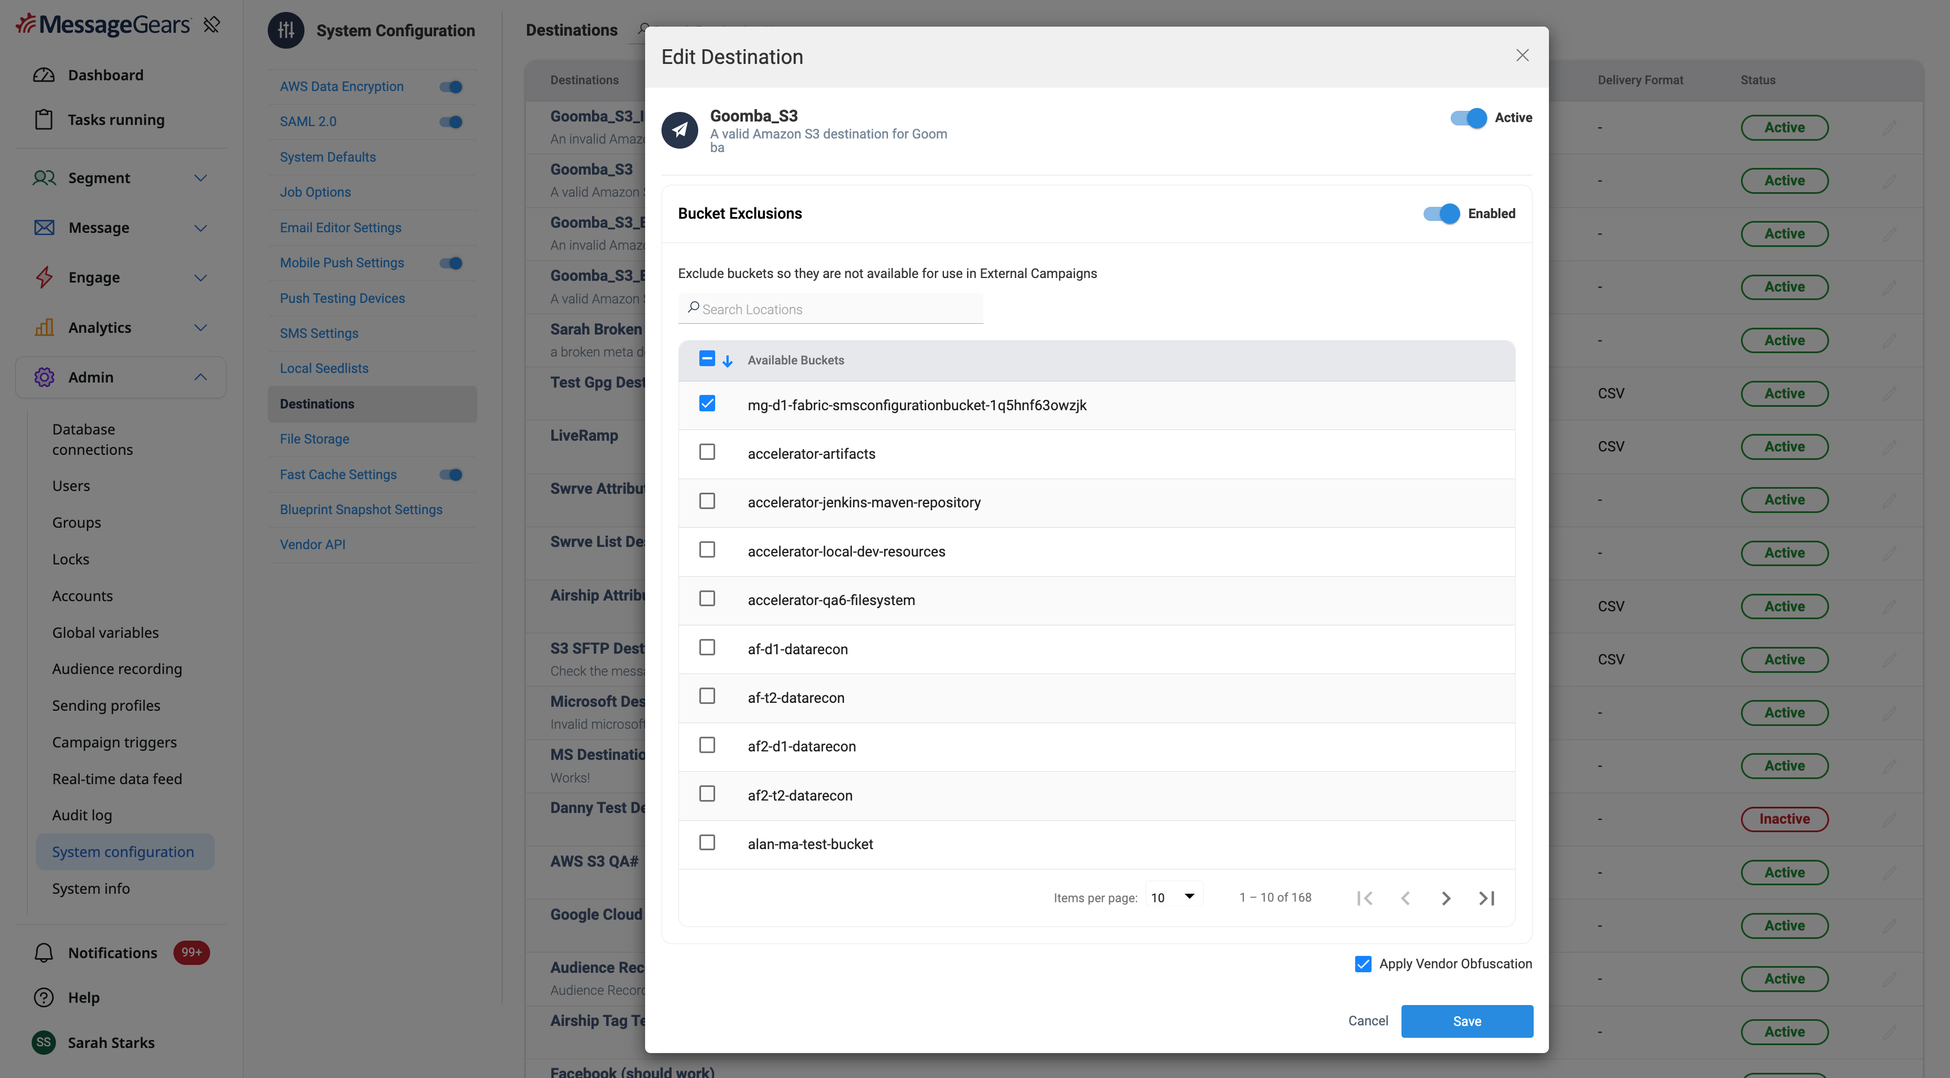
Task: Select the accelerator-local-dev-resources bucket row
Action: (x=1096, y=551)
